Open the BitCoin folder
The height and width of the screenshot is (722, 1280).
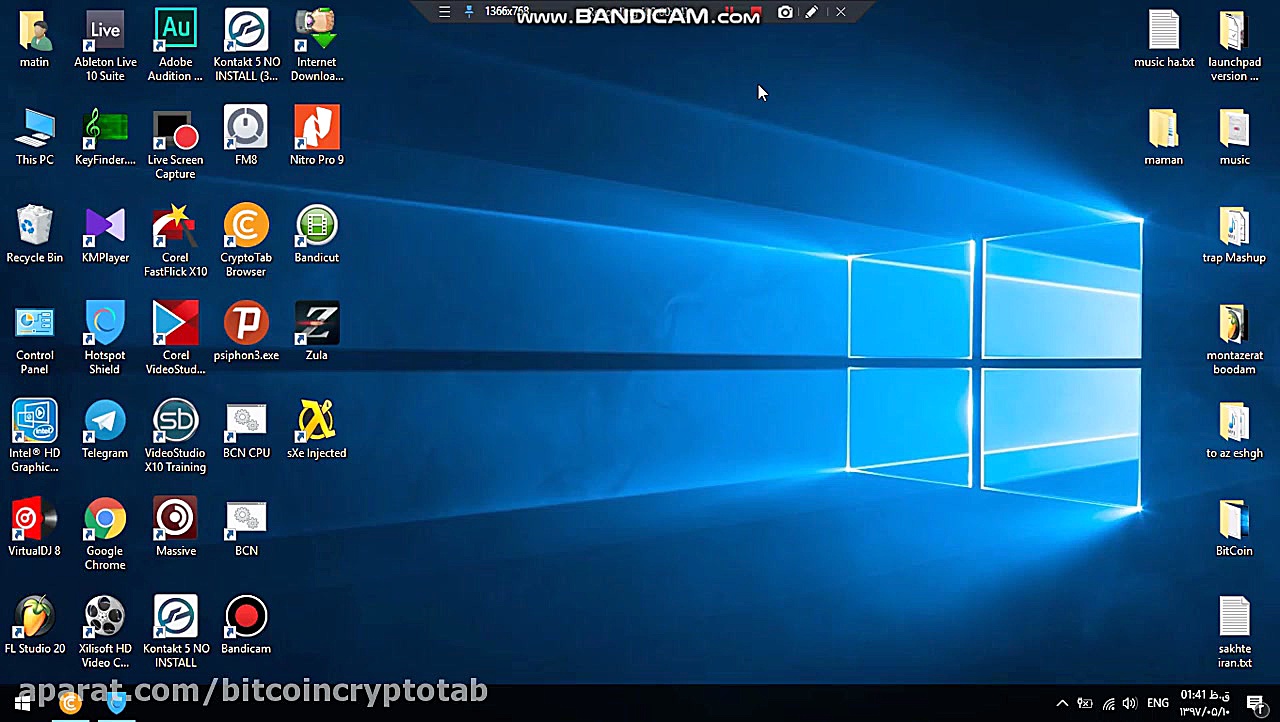tap(1234, 519)
